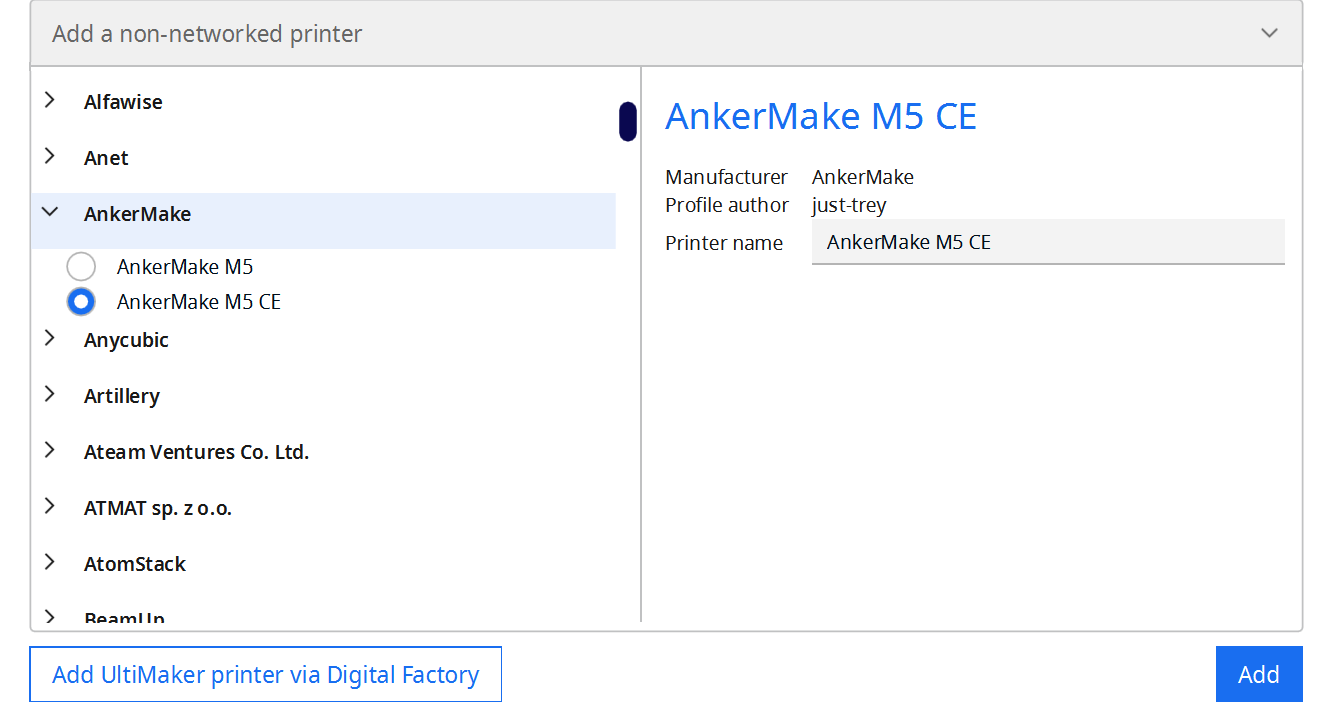Select the AnkerMake M5 CE printer
This screenshot has width=1319, height=718.
198,301
